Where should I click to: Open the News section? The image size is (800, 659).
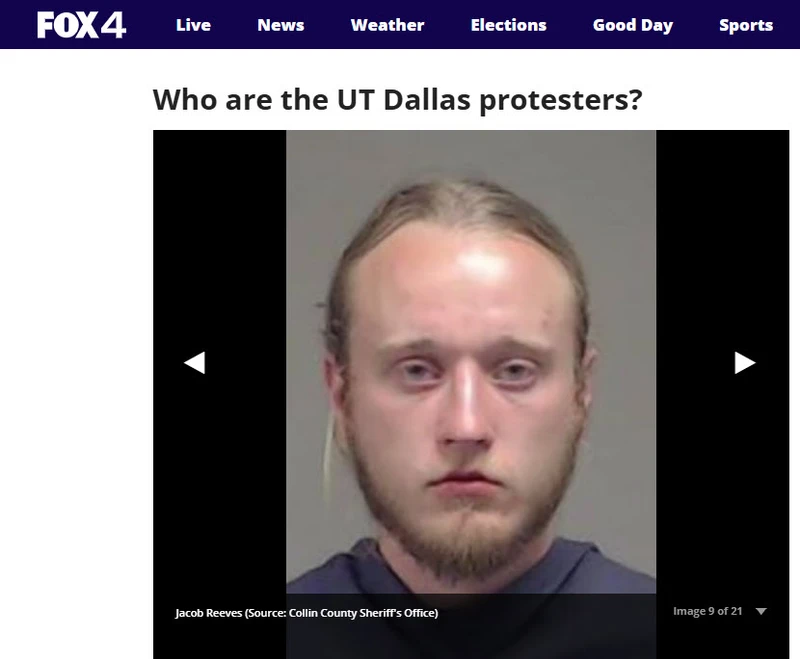[281, 25]
